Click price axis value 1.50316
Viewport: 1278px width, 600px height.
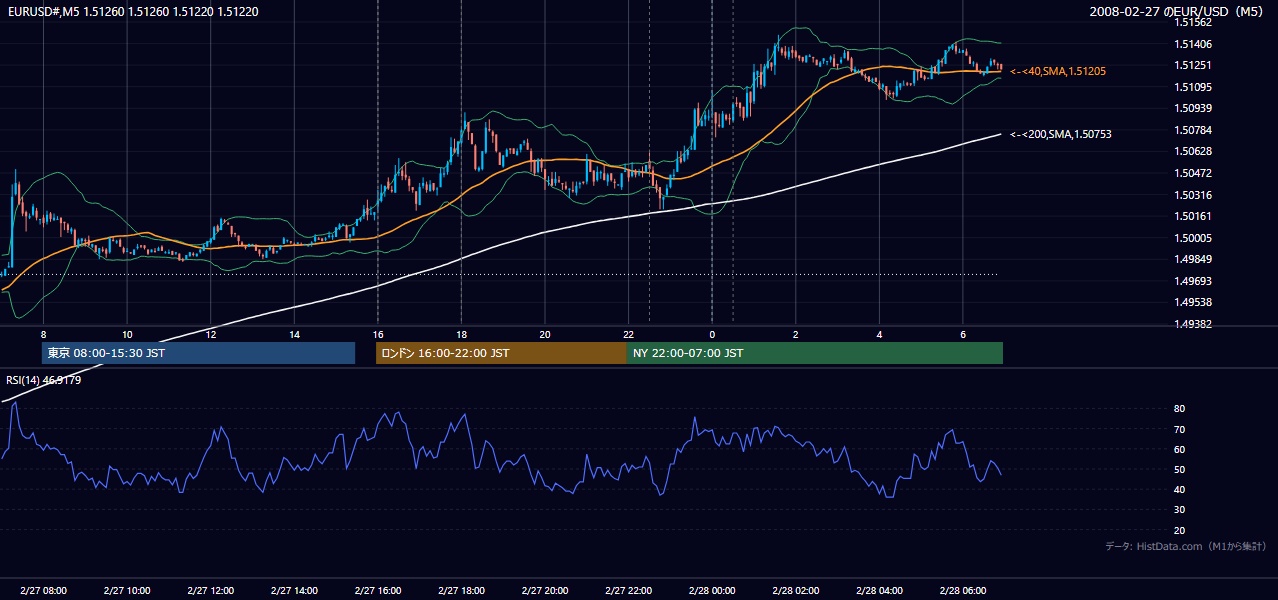pos(1193,195)
